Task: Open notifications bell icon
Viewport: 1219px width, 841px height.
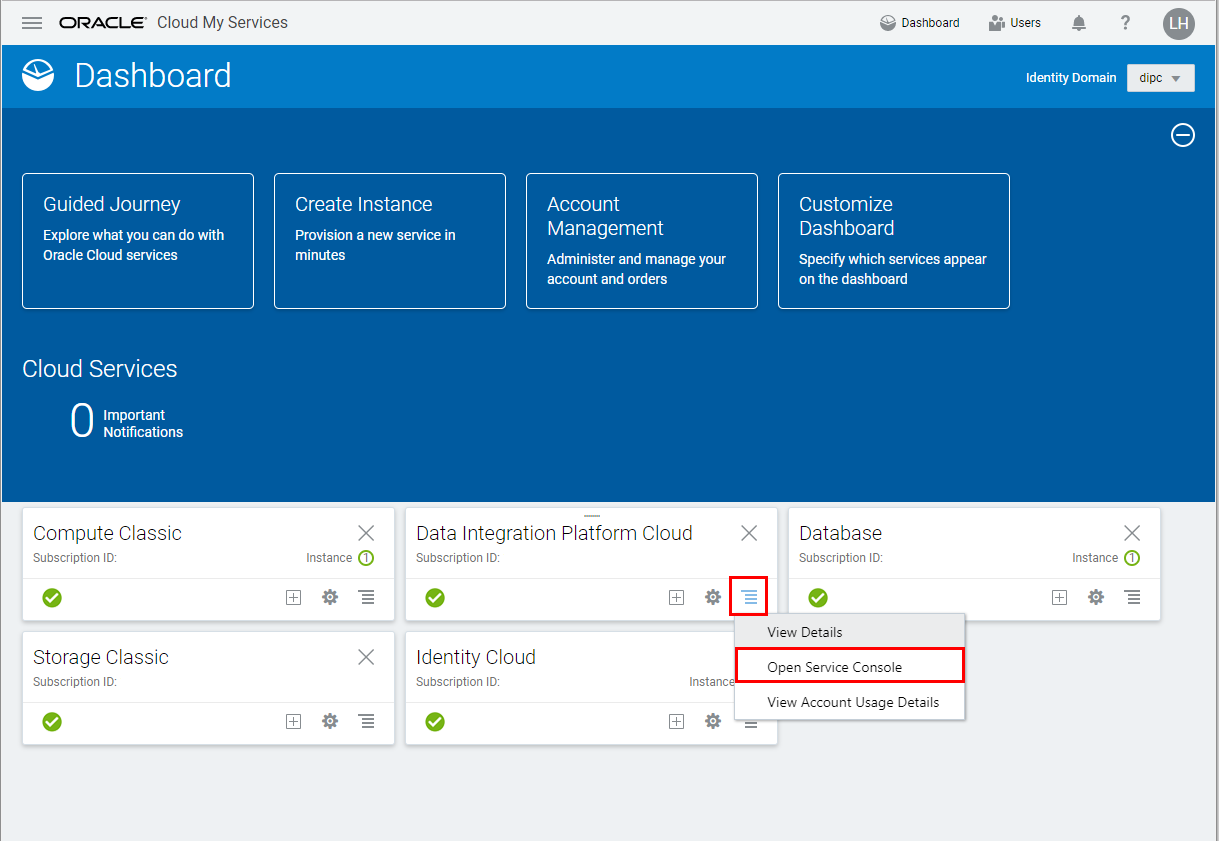Action: tap(1079, 23)
